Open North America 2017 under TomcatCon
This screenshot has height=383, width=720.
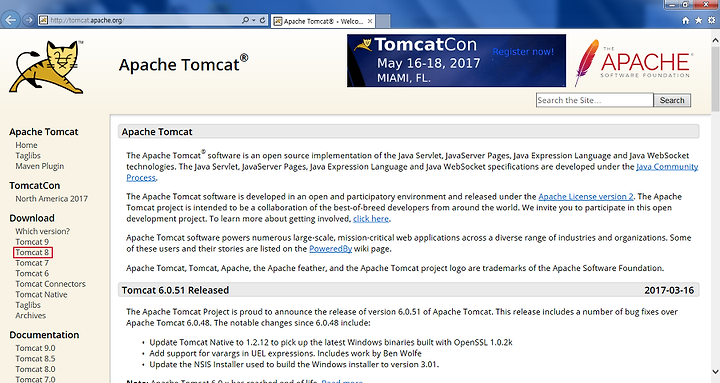click(51, 199)
